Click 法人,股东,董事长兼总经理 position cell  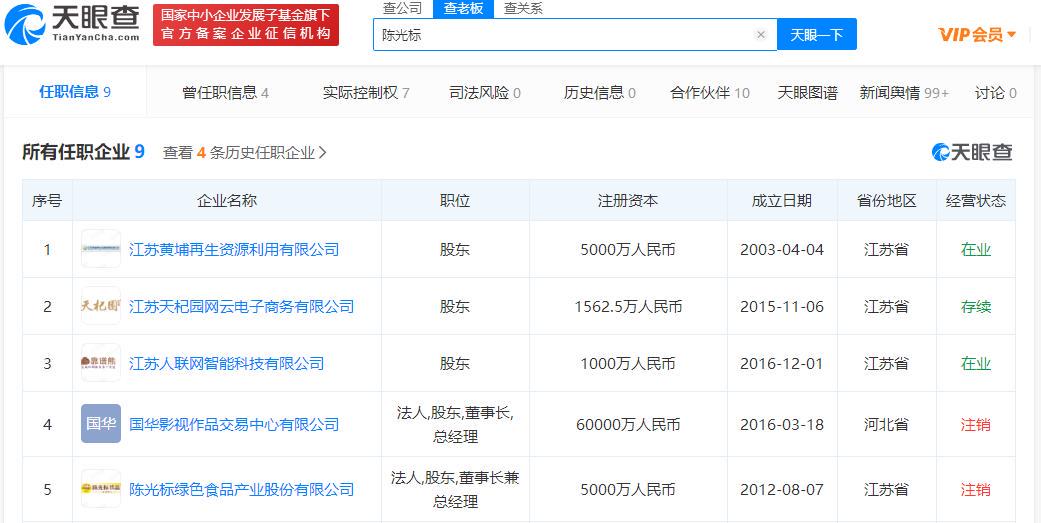455,489
